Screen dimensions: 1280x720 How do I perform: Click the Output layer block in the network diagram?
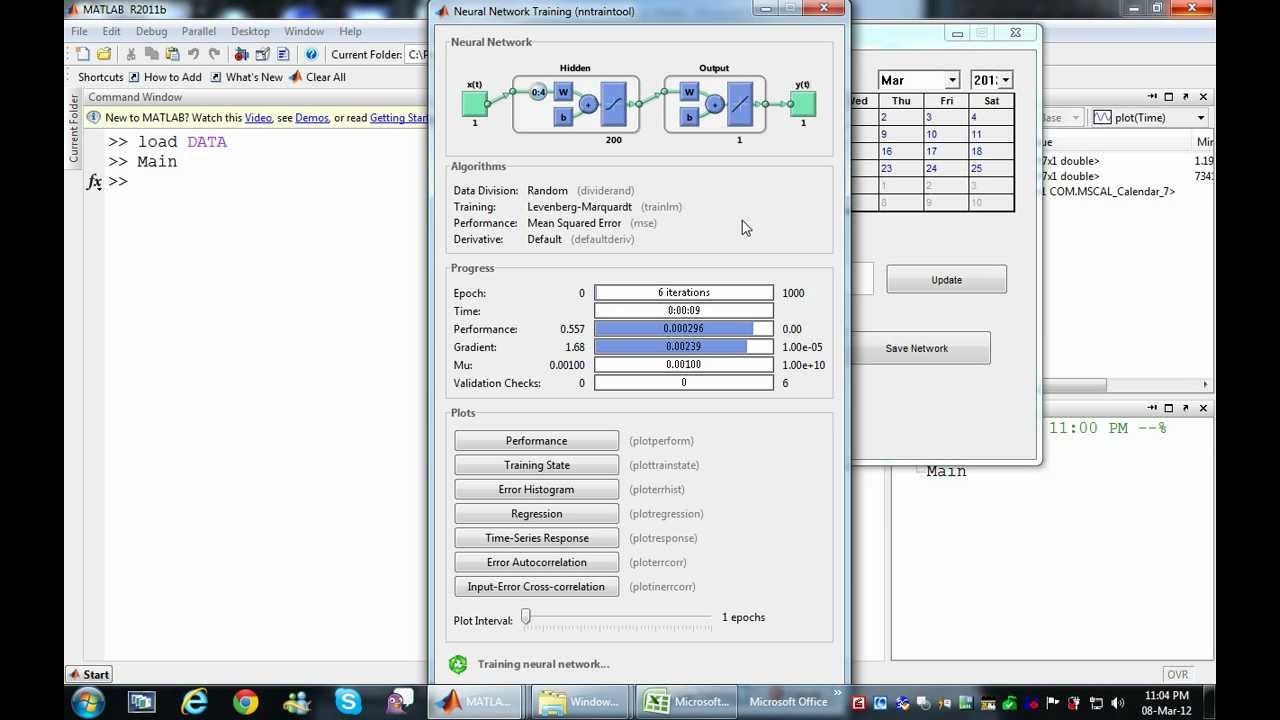(715, 104)
